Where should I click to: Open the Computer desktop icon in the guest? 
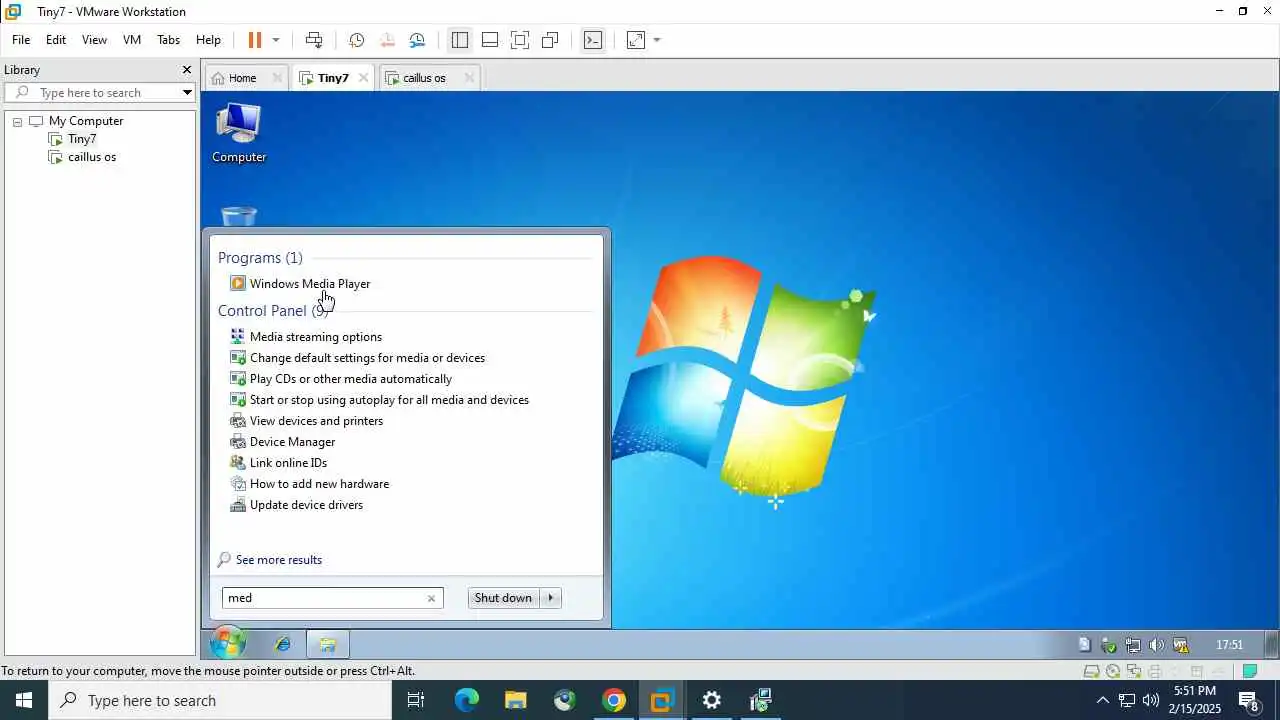(239, 133)
